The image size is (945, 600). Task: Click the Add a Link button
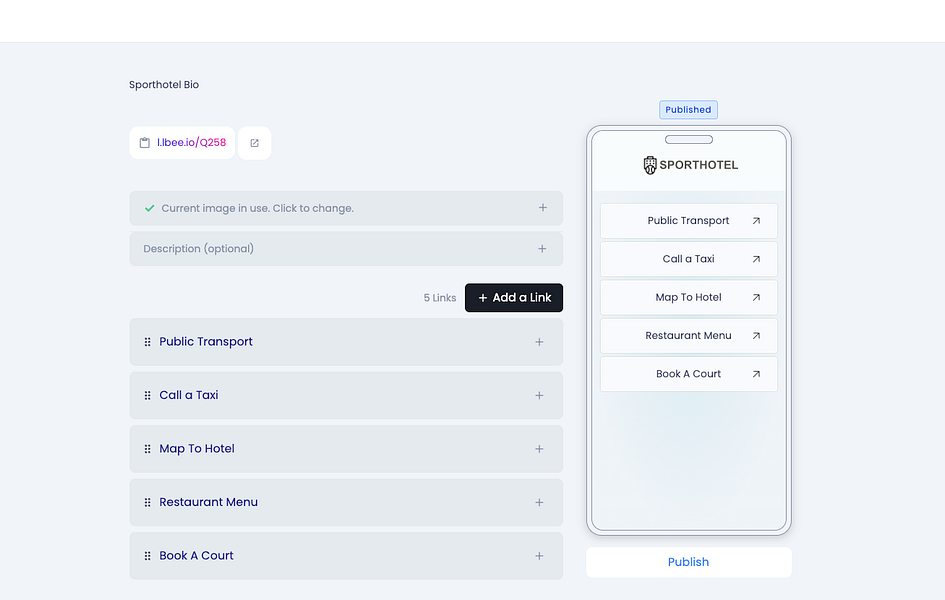coord(513,297)
